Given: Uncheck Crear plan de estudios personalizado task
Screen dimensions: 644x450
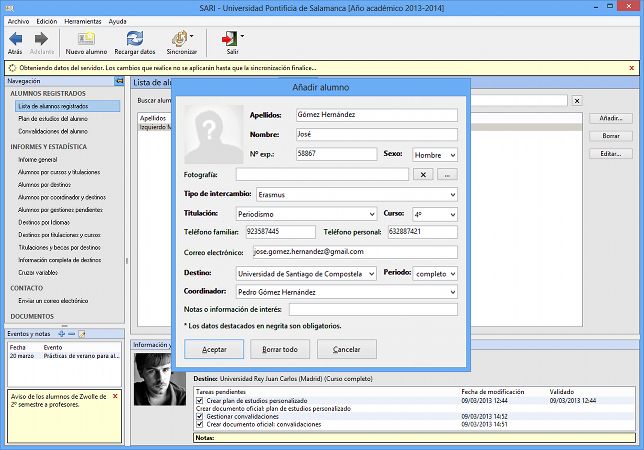Looking at the screenshot, I should (200, 400).
